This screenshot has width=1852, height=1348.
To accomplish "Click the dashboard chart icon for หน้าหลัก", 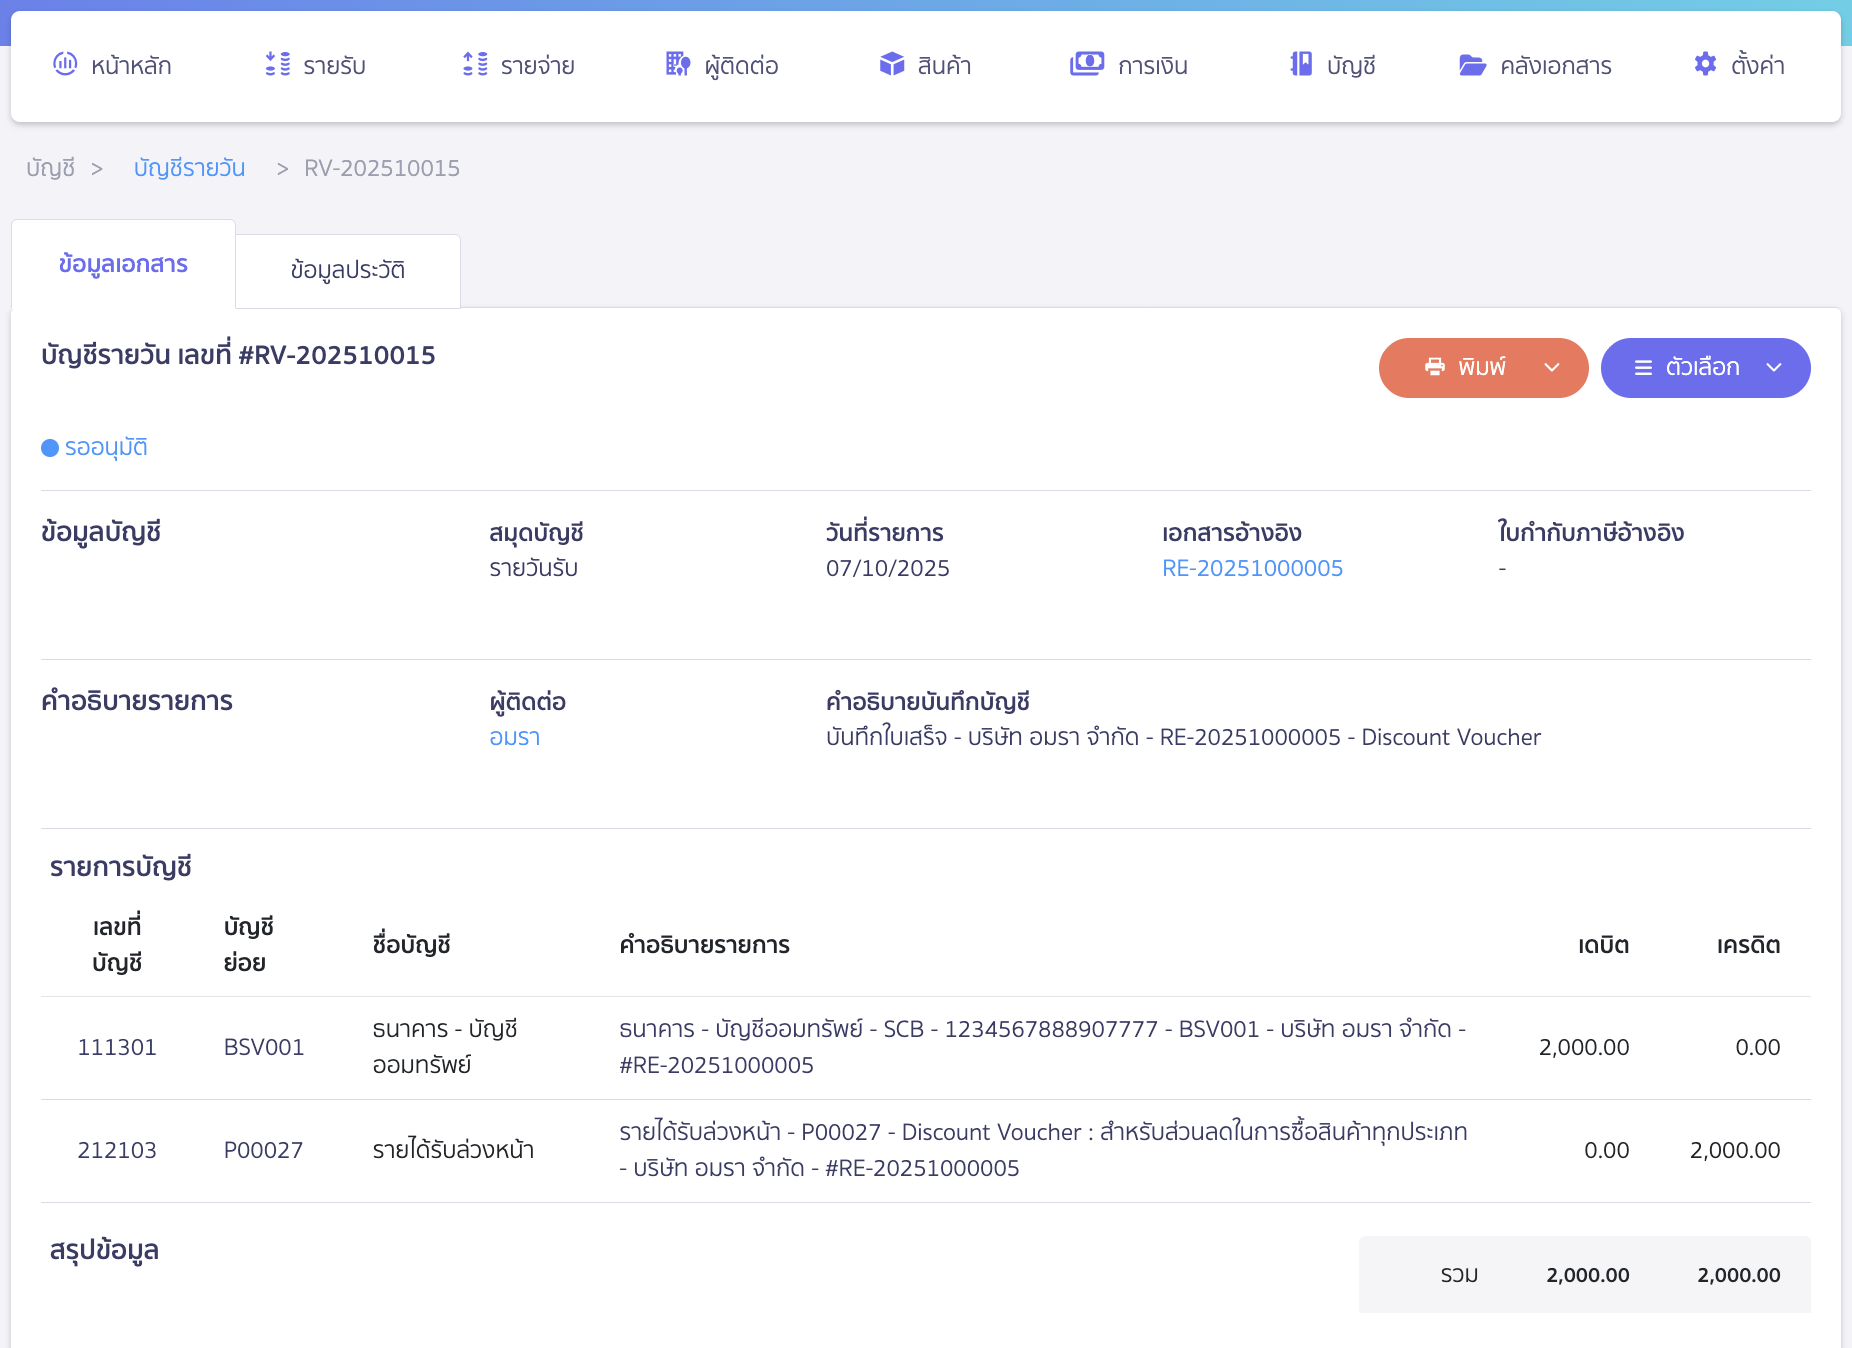I will 65,65.
